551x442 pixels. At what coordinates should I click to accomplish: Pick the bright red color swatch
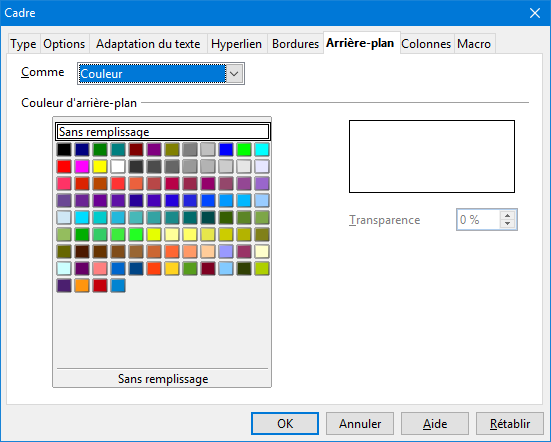click(64, 167)
